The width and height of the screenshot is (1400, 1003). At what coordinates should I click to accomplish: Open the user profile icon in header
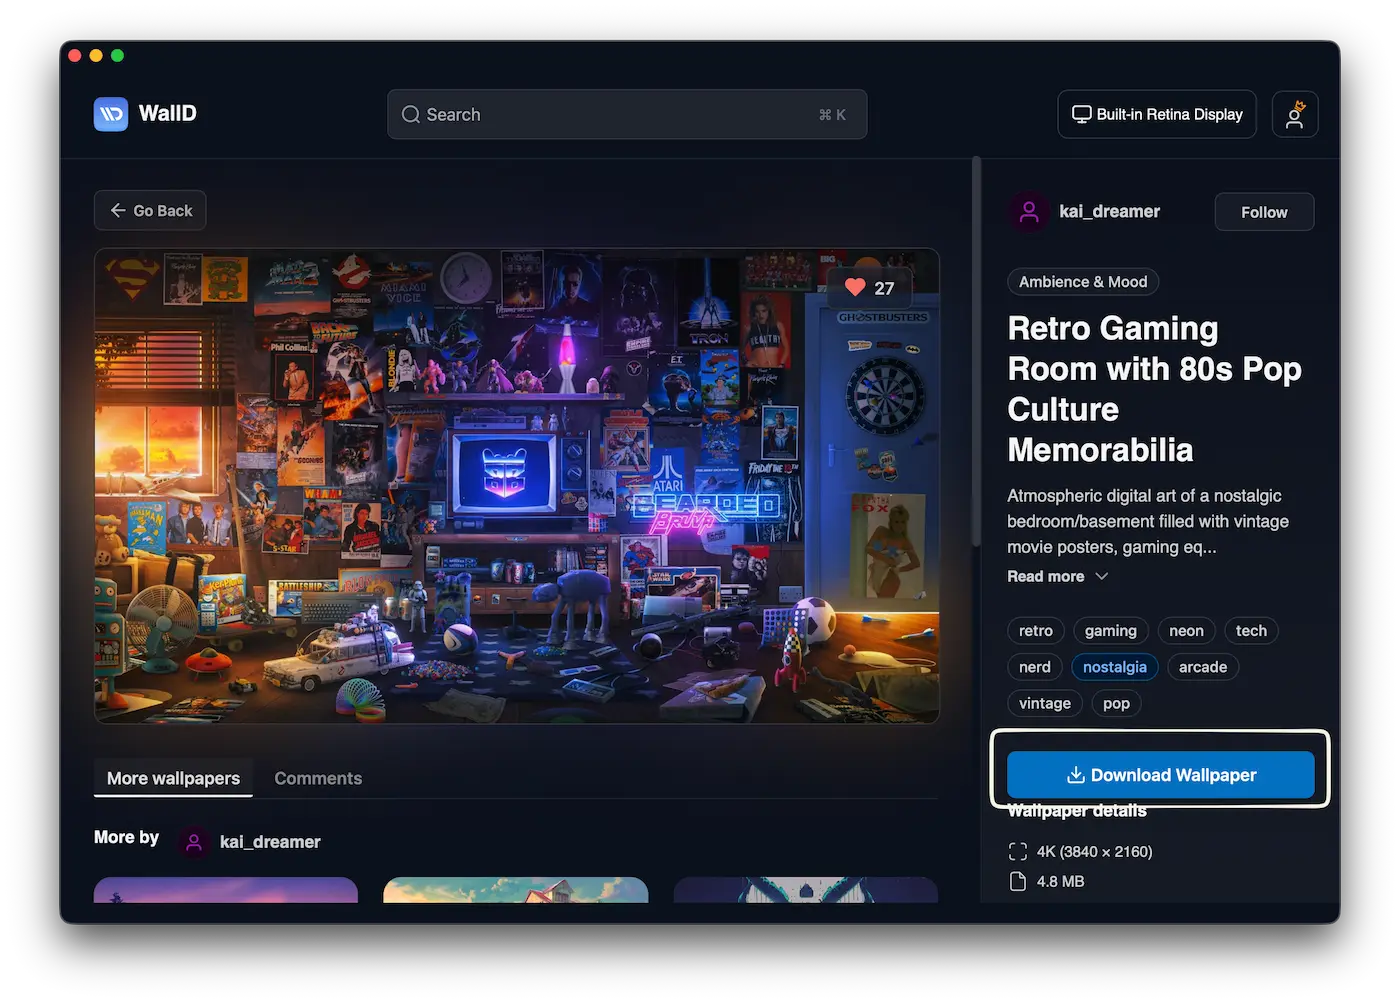[1294, 114]
